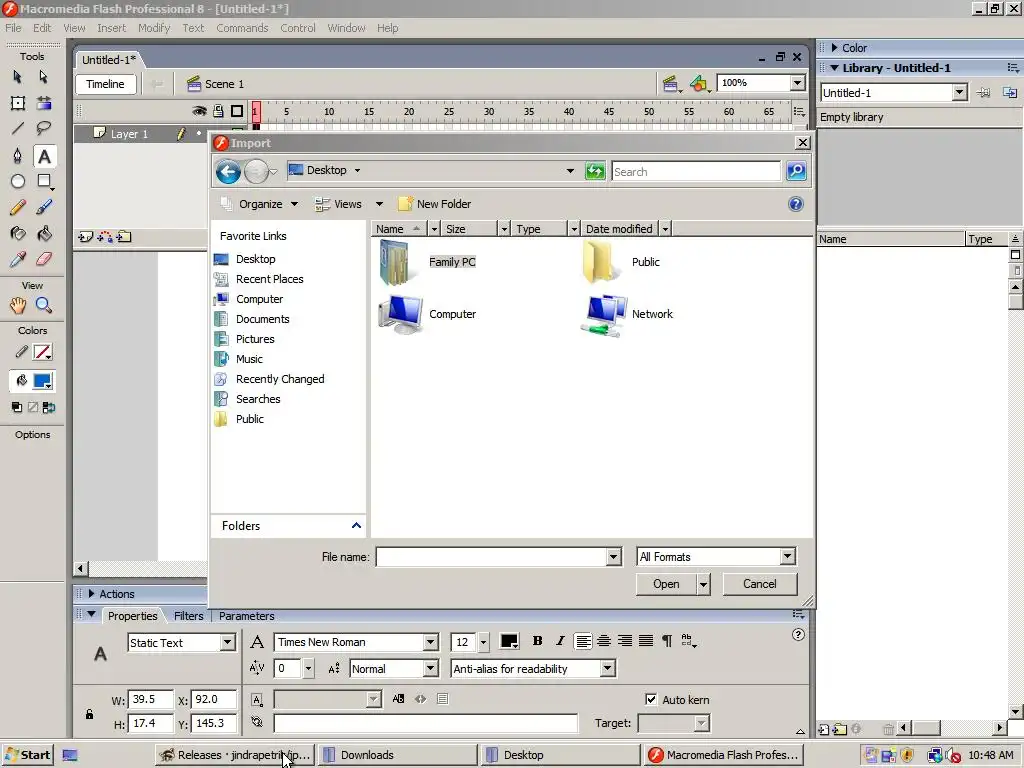Toggle the width-height constrain lock
This screenshot has width=1024, height=768.
click(x=89, y=714)
